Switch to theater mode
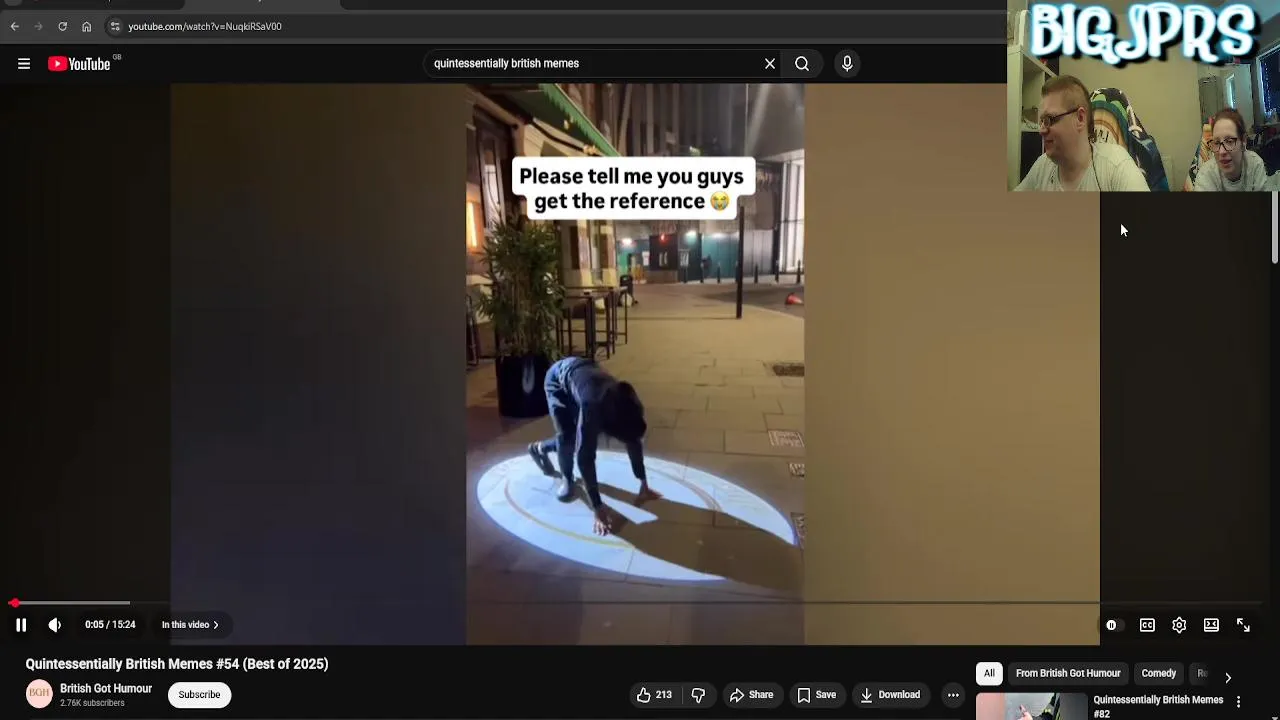Screen dimensions: 1280x720 tap(1211, 625)
